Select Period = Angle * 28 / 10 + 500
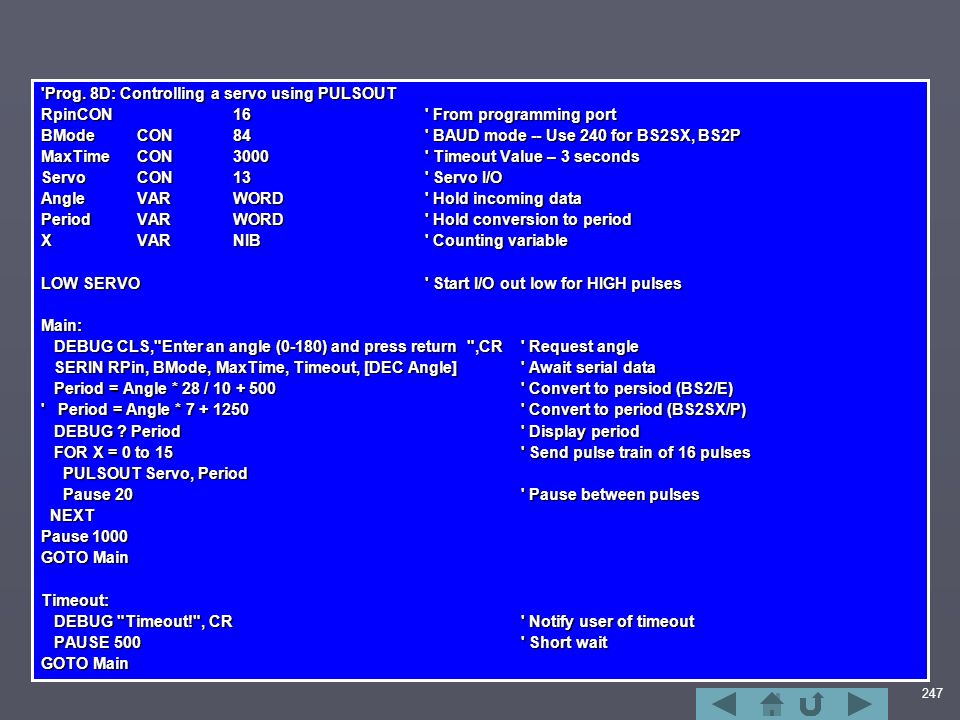 [165, 389]
